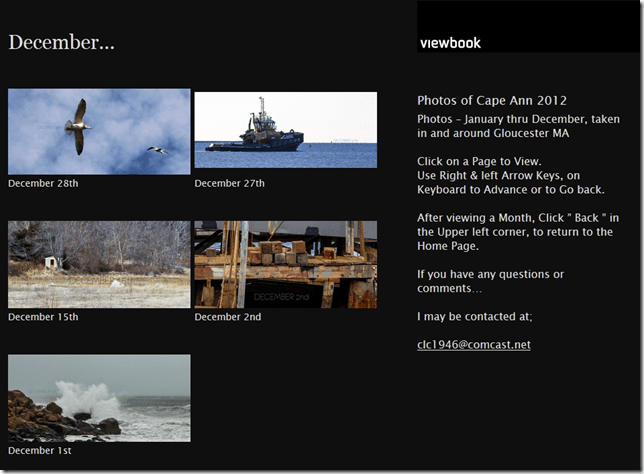
Task: Click the "December..." page title
Action: [61, 43]
